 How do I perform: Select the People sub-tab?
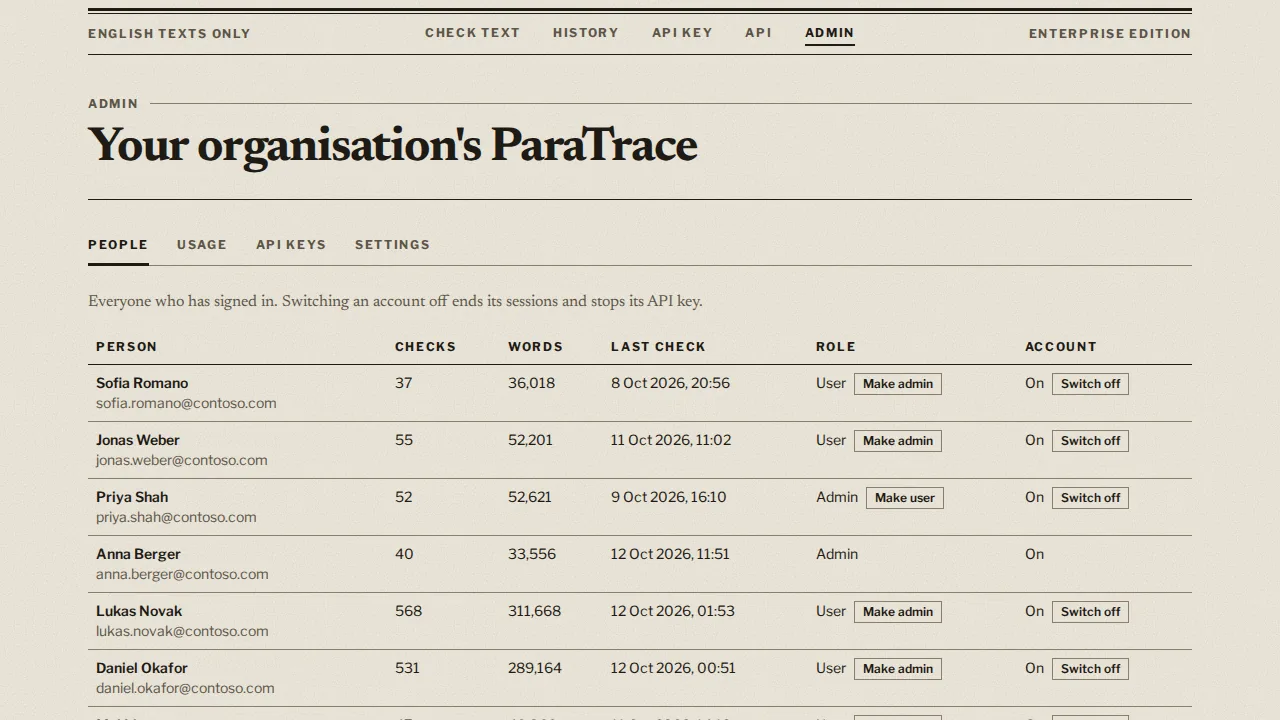click(x=118, y=245)
